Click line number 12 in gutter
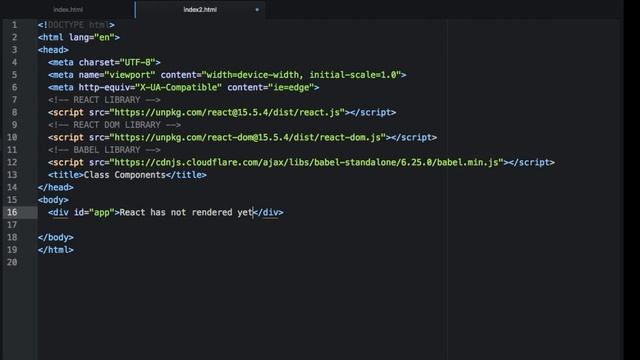This screenshot has width=640, height=360. [x=12, y=162]
